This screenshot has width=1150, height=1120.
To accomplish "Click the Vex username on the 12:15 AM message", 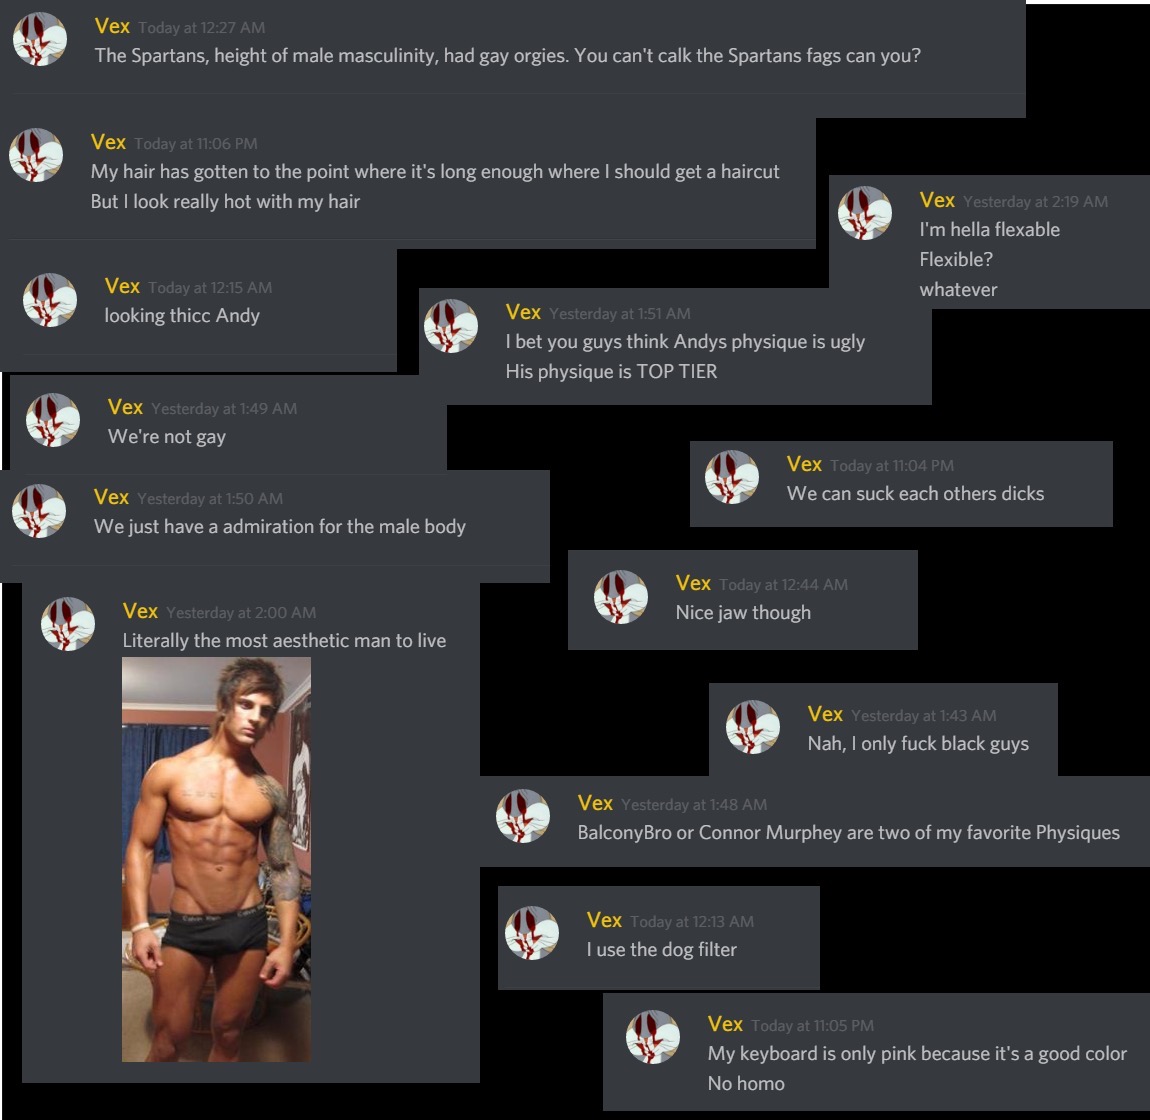I will coord(122,286).
